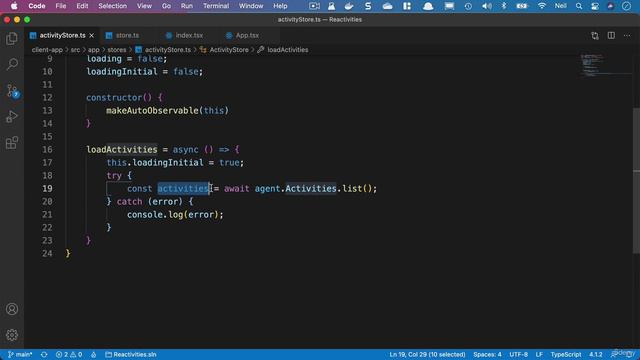This screenshot has width=640, height=360.
Task: Click the src breadcrumb segment
Action: 76,50
